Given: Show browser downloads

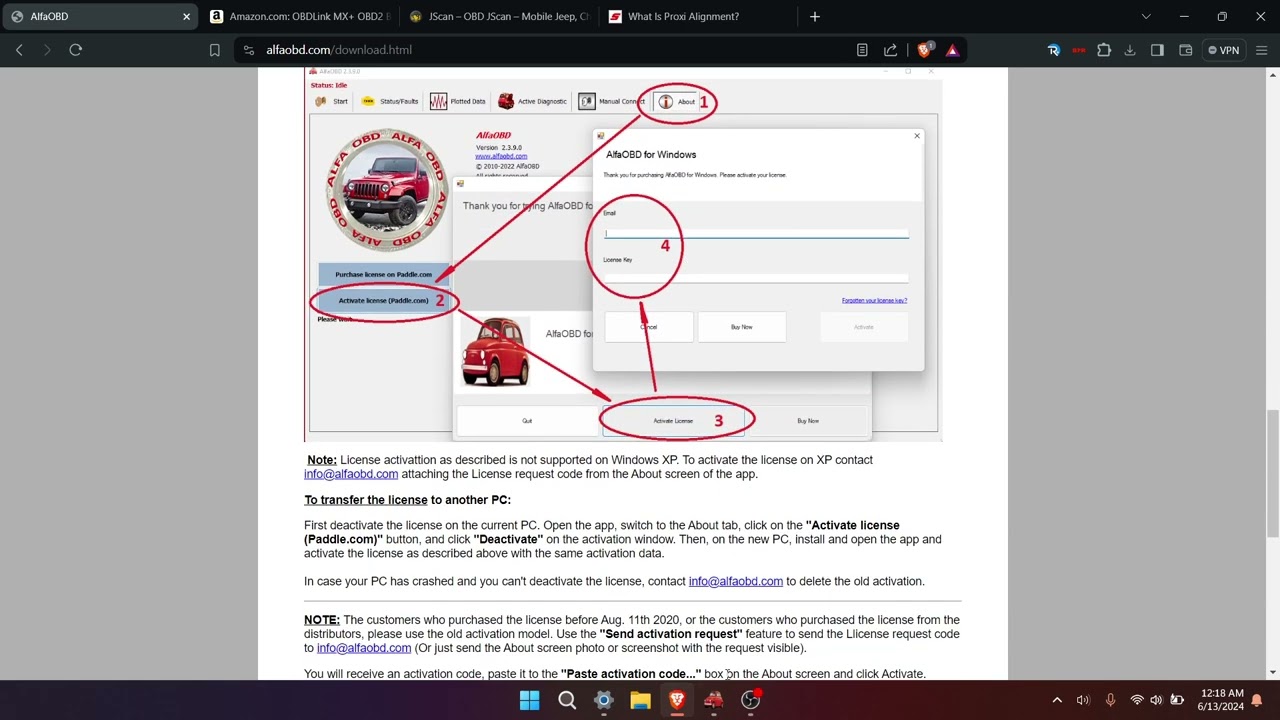Looking at the screenshot, I should tap(1130, 50).
